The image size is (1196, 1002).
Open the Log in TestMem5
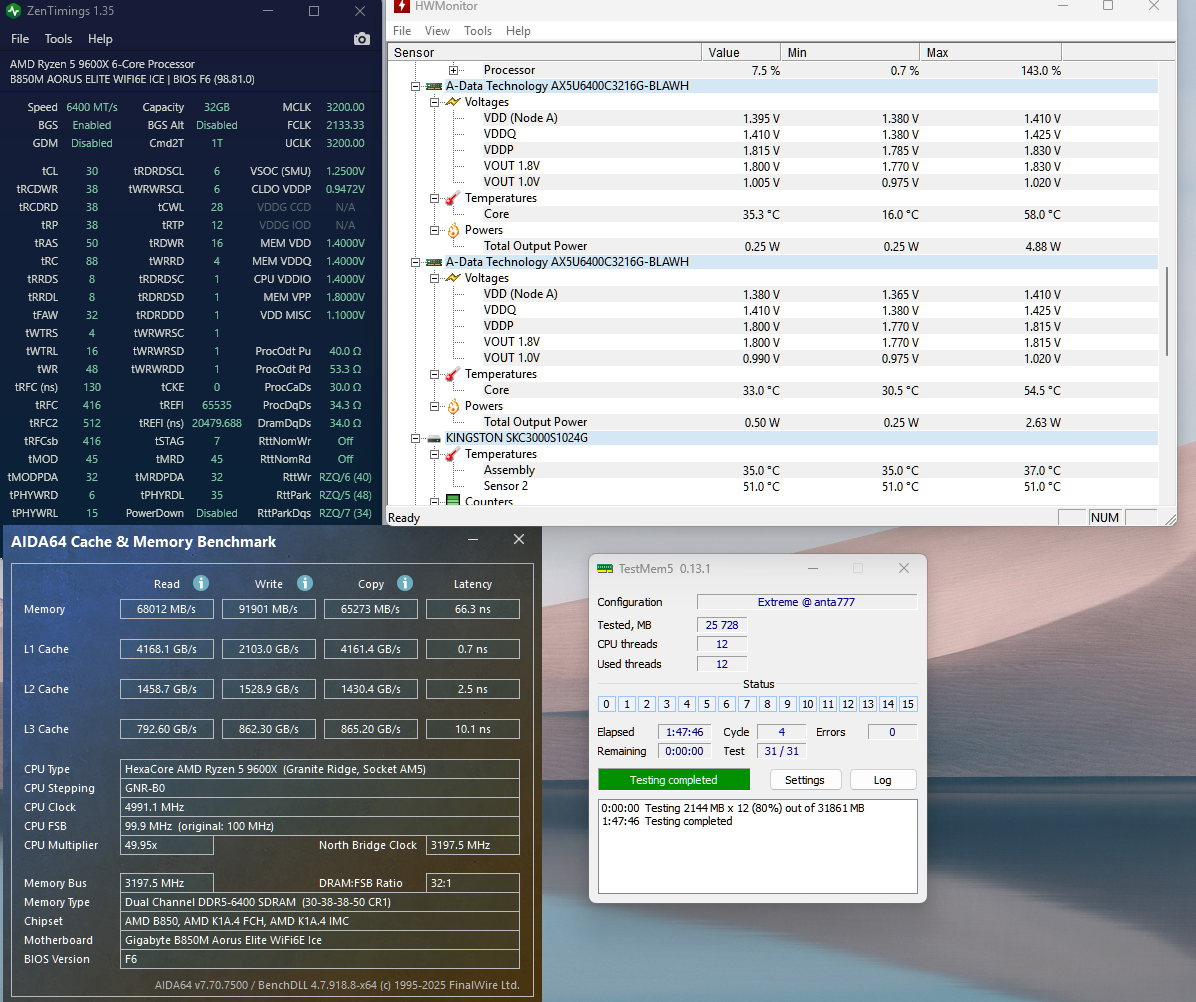(x=883, y=780)
